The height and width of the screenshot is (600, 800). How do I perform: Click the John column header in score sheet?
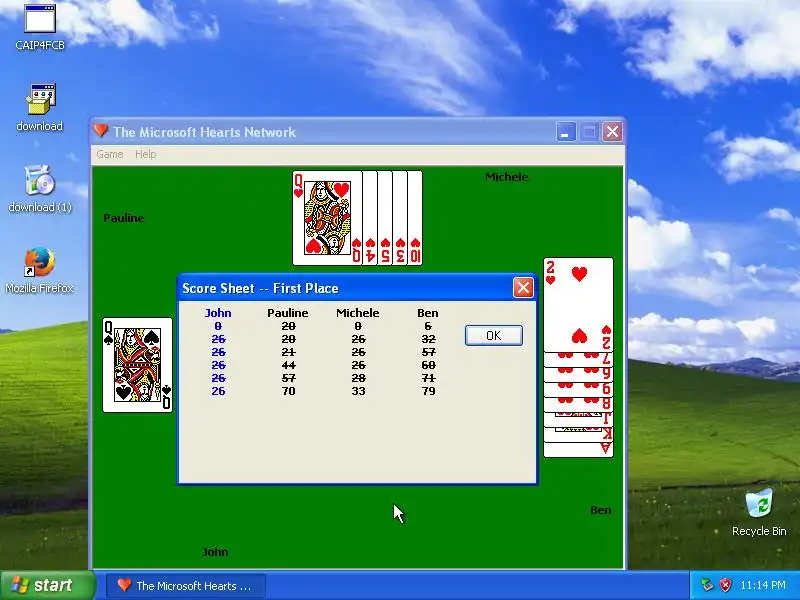click(x=218, y=313)
